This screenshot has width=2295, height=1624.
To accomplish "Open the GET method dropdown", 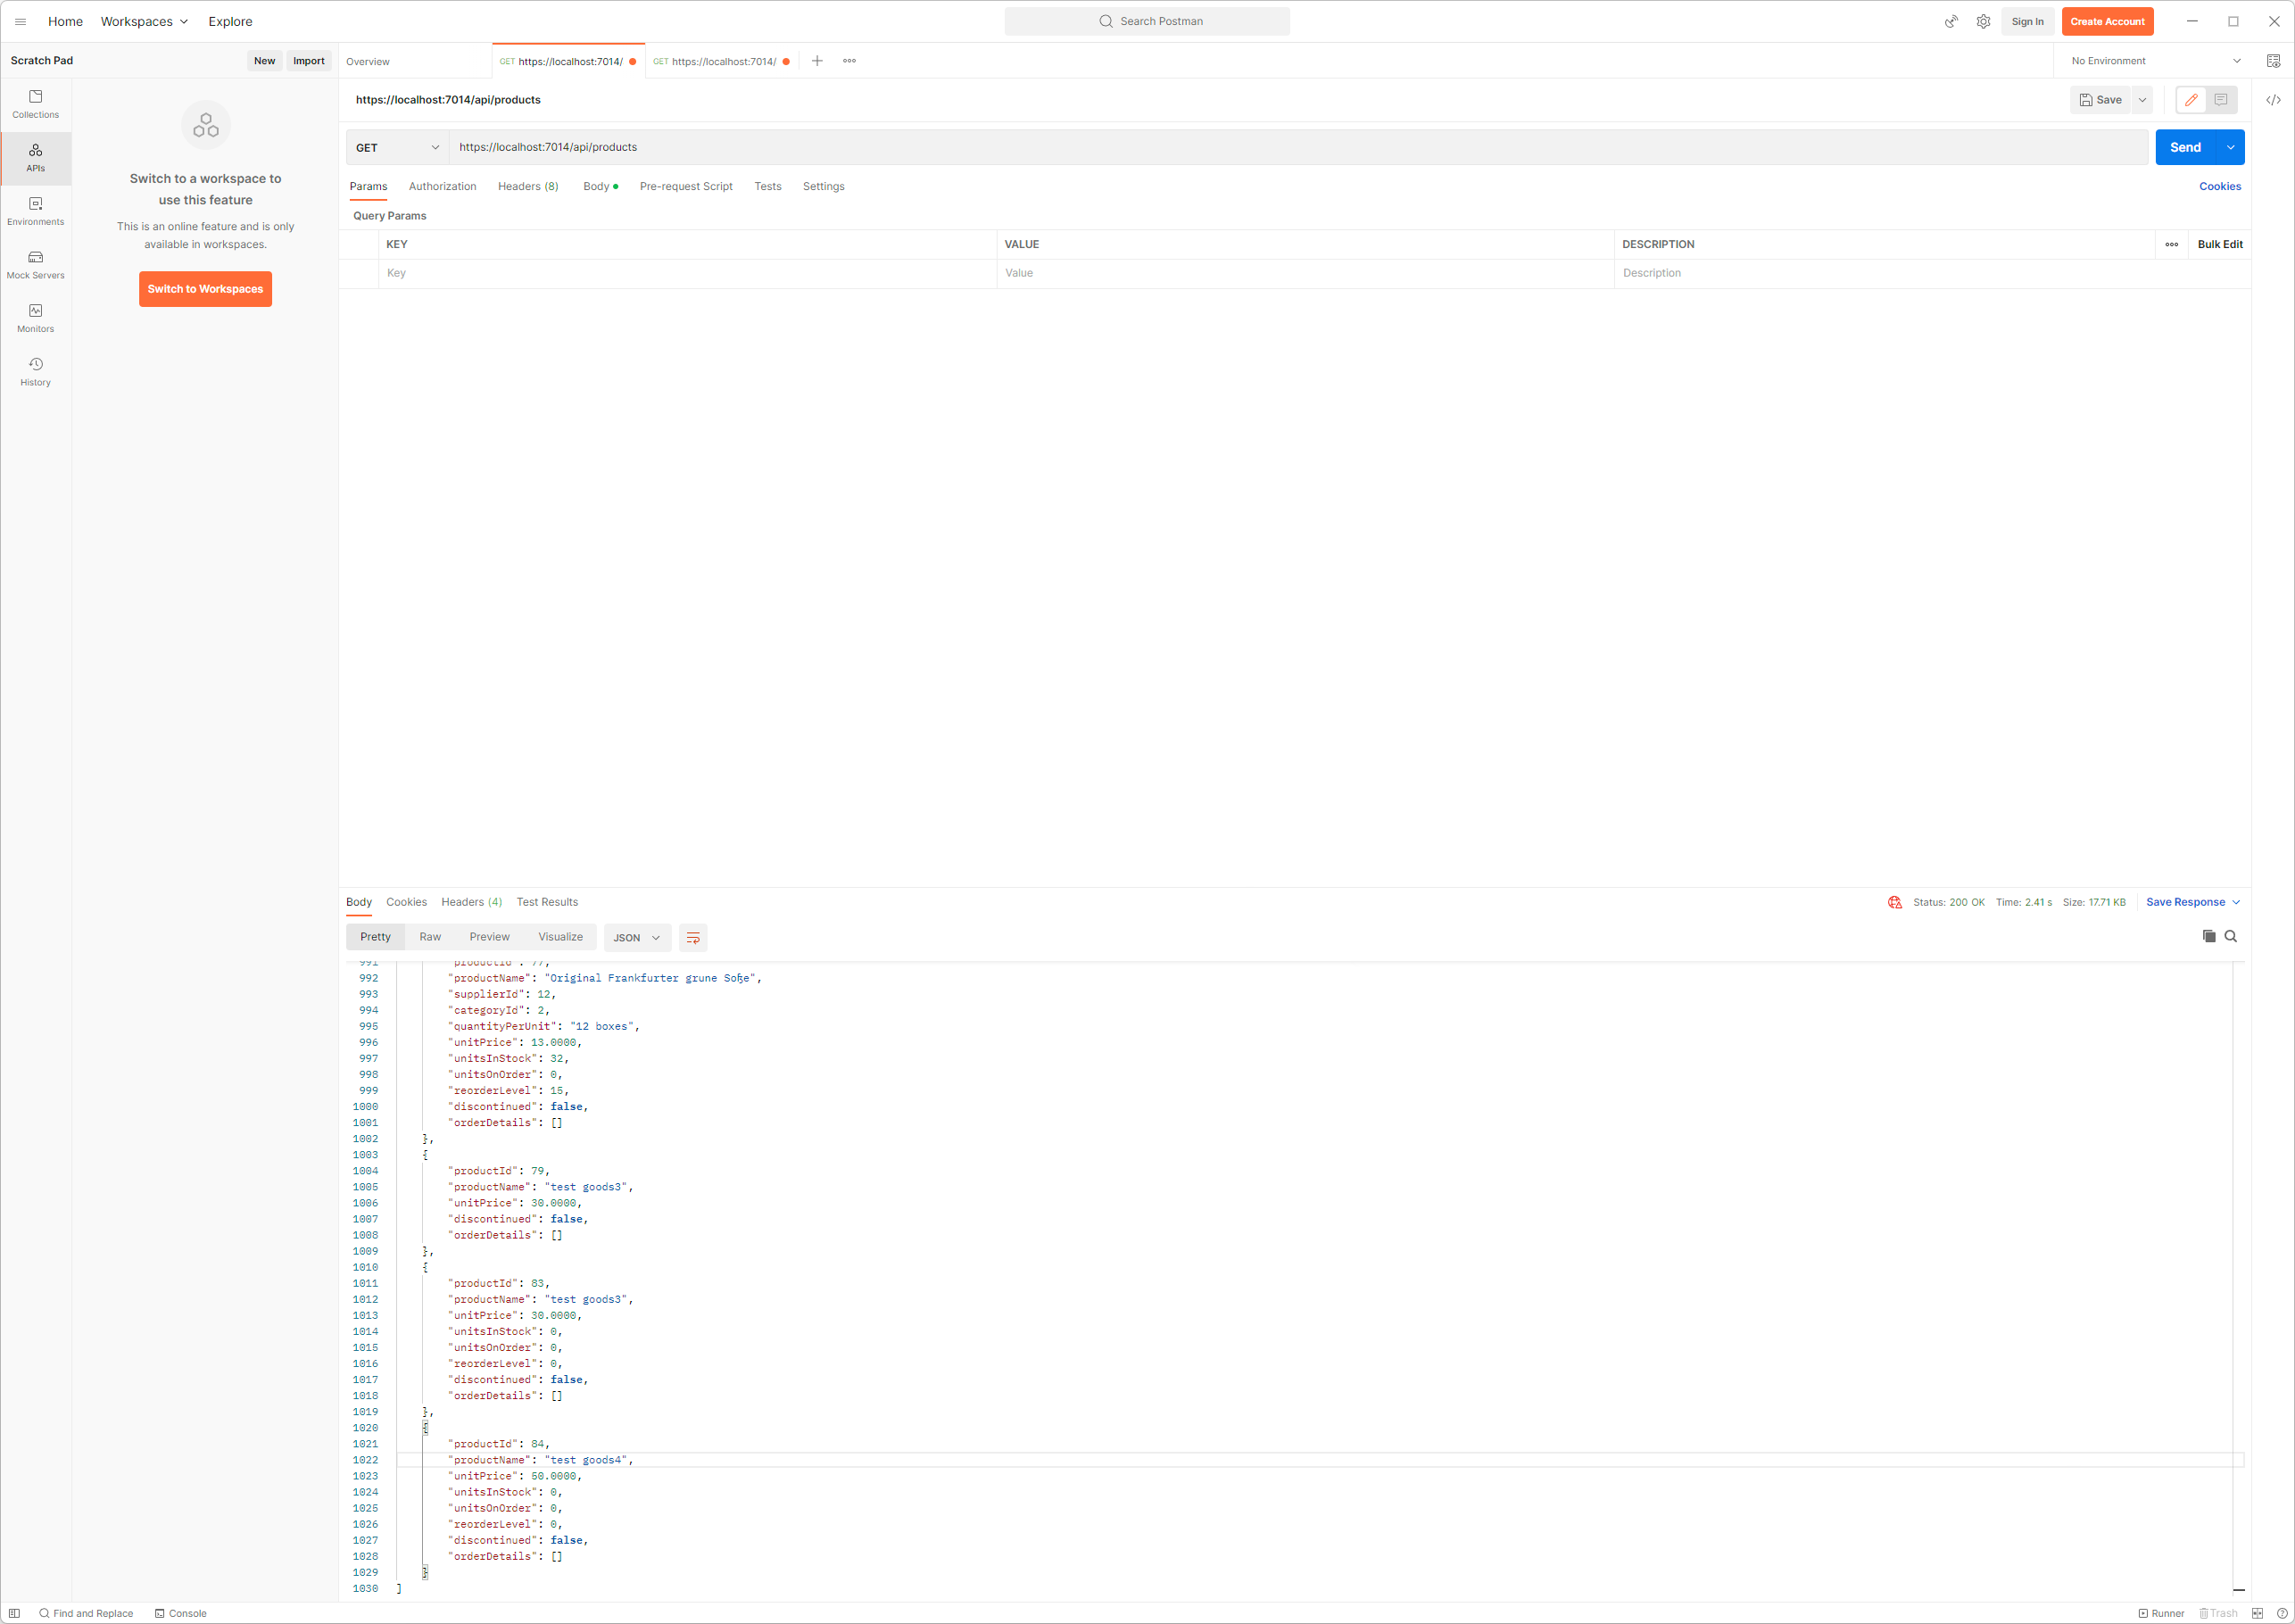I will click(397, 147).
